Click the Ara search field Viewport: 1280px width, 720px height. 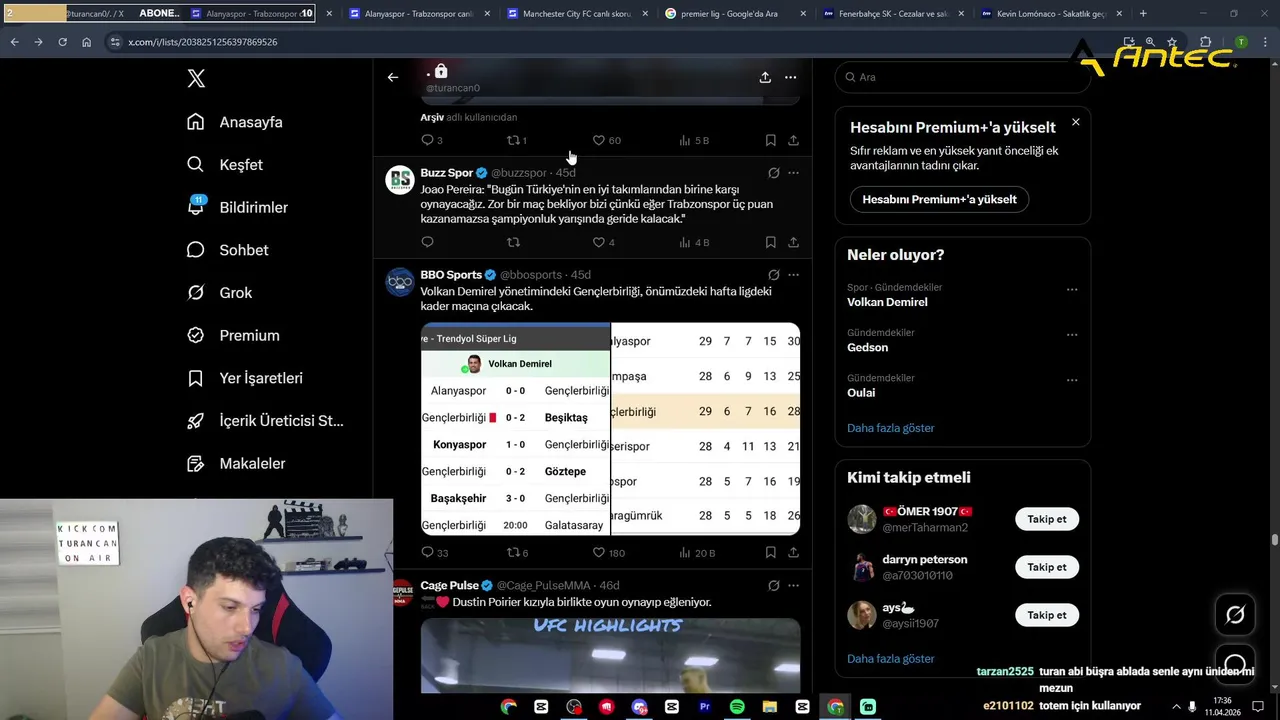click(x=962, y=77)
